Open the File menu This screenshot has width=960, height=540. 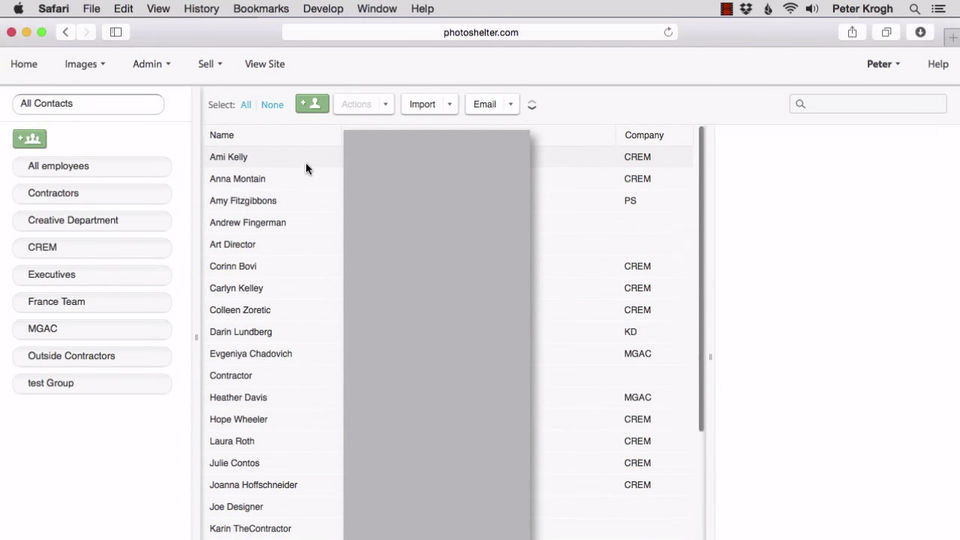click(91, 9)
